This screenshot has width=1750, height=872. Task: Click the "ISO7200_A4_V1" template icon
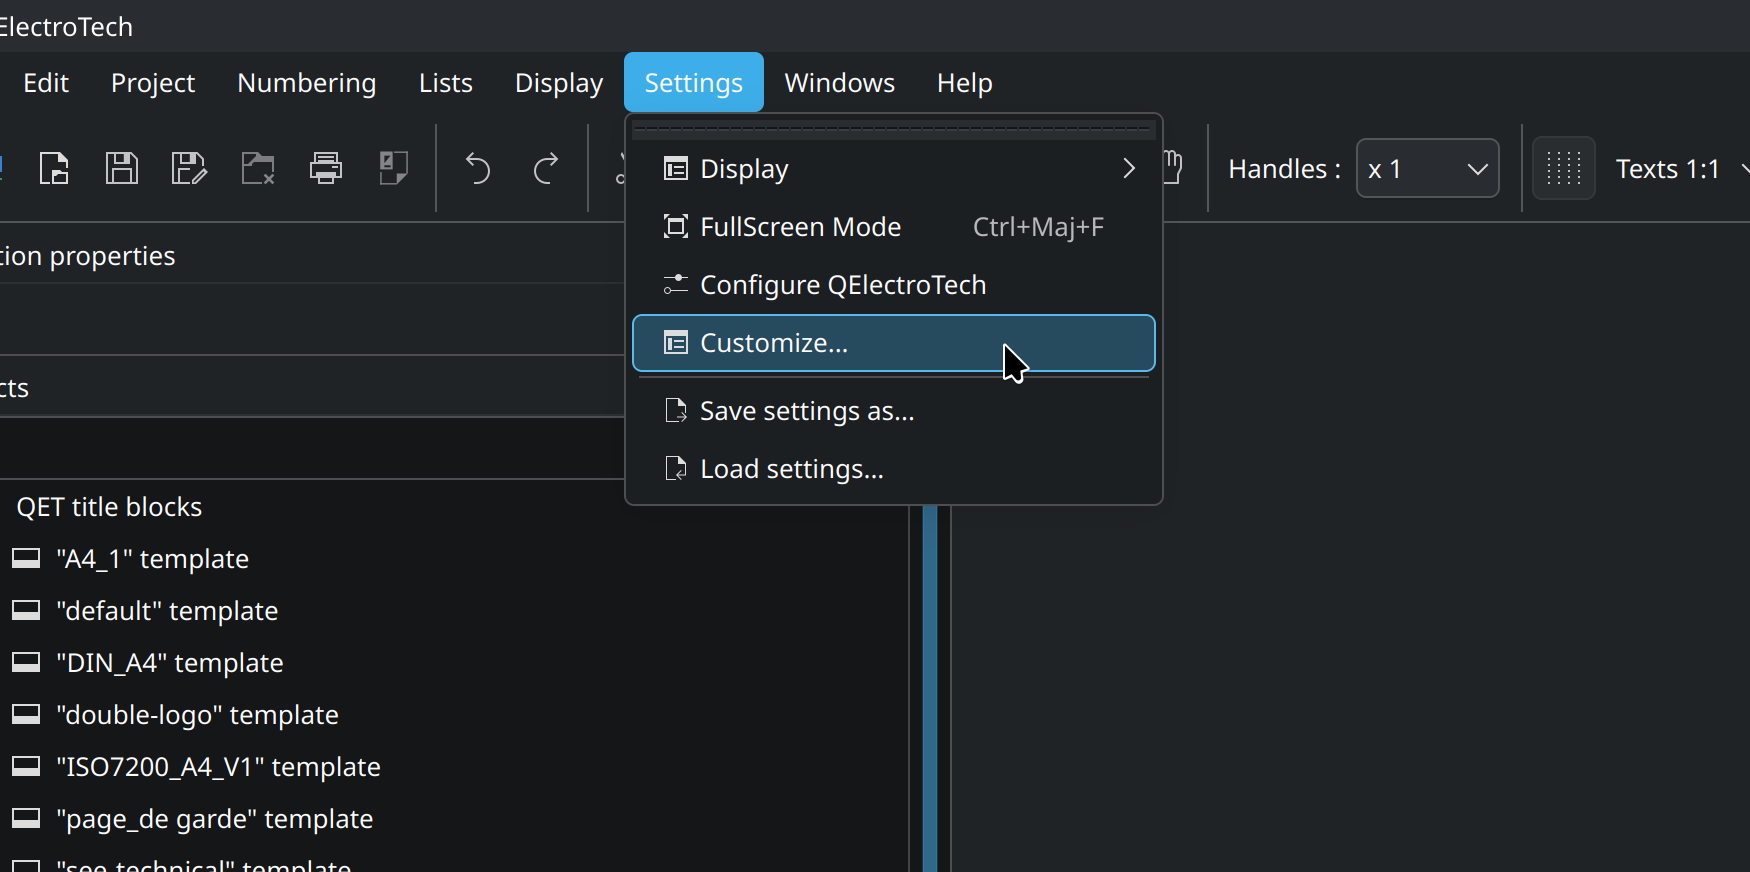(26, 766)
